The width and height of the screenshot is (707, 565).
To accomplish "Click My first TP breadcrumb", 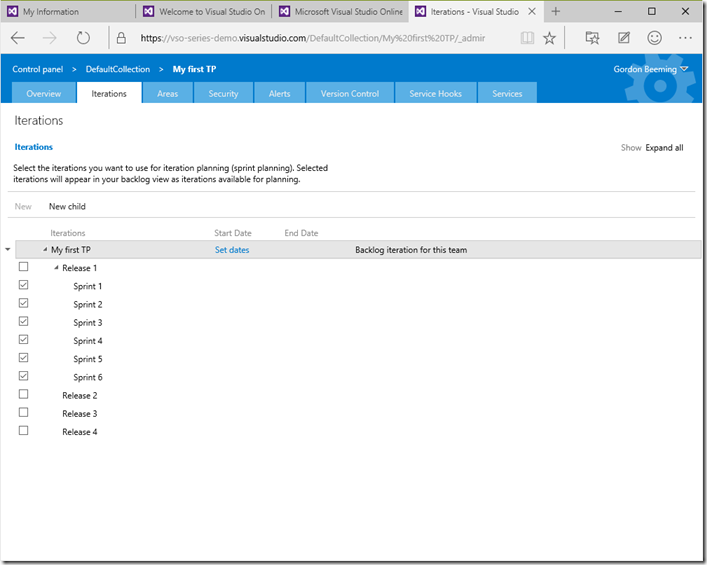I will (x=194, y=69).
